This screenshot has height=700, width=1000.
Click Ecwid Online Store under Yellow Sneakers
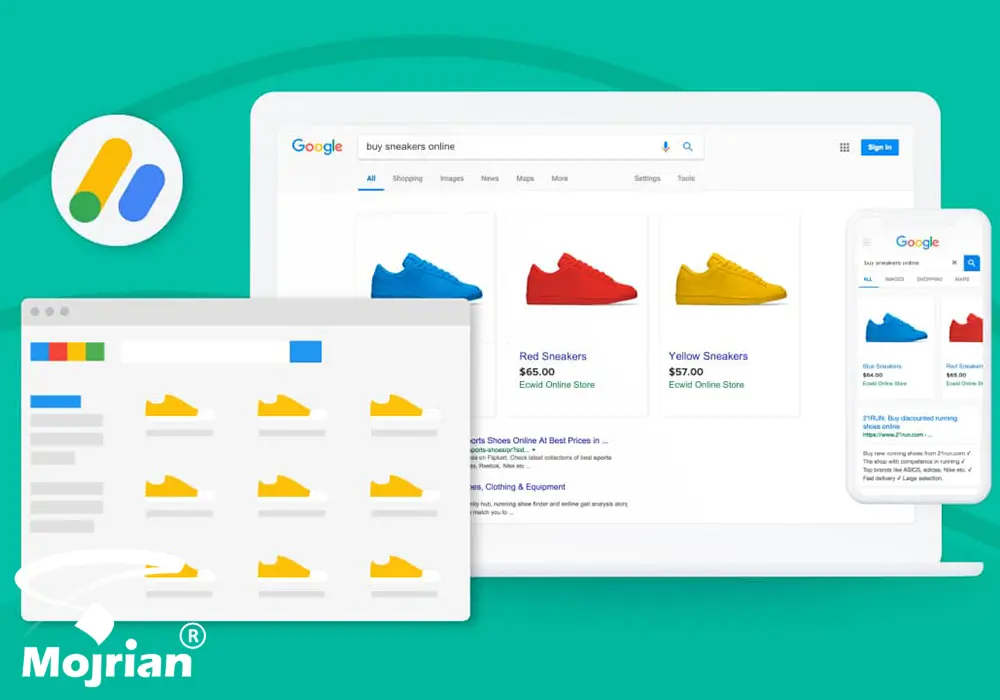coord(706,385)
